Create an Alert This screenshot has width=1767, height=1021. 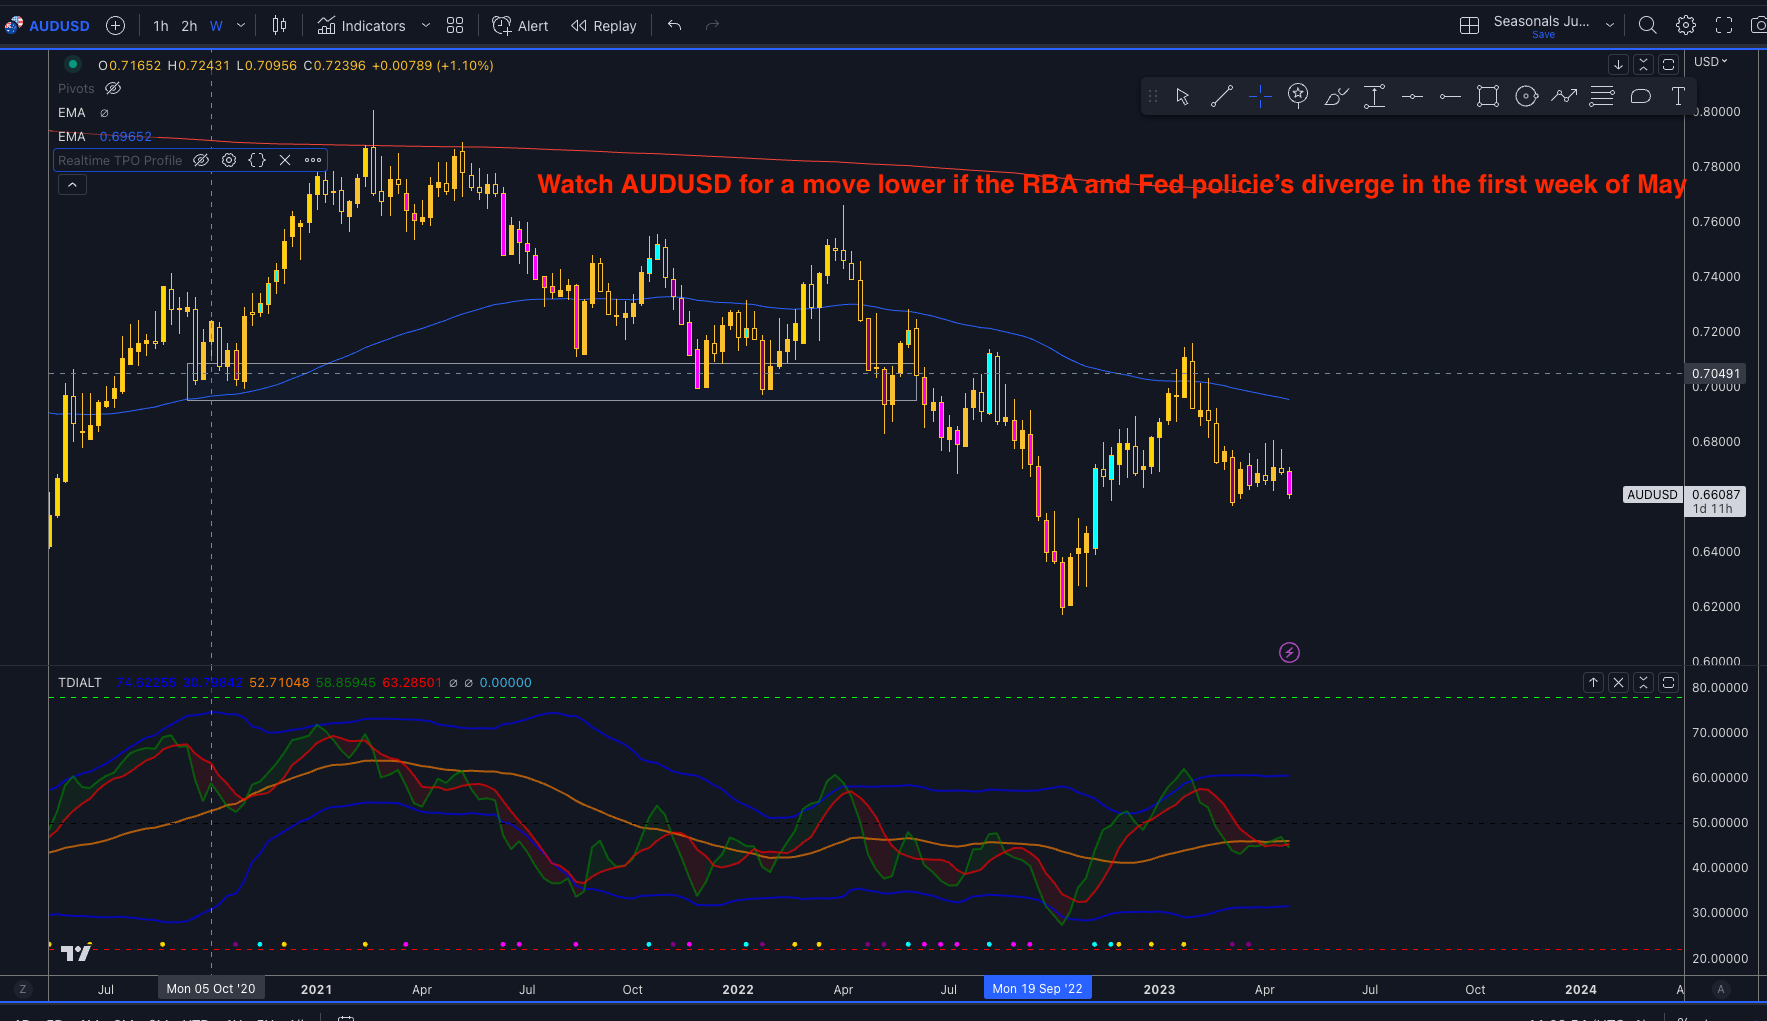(520, 26)
